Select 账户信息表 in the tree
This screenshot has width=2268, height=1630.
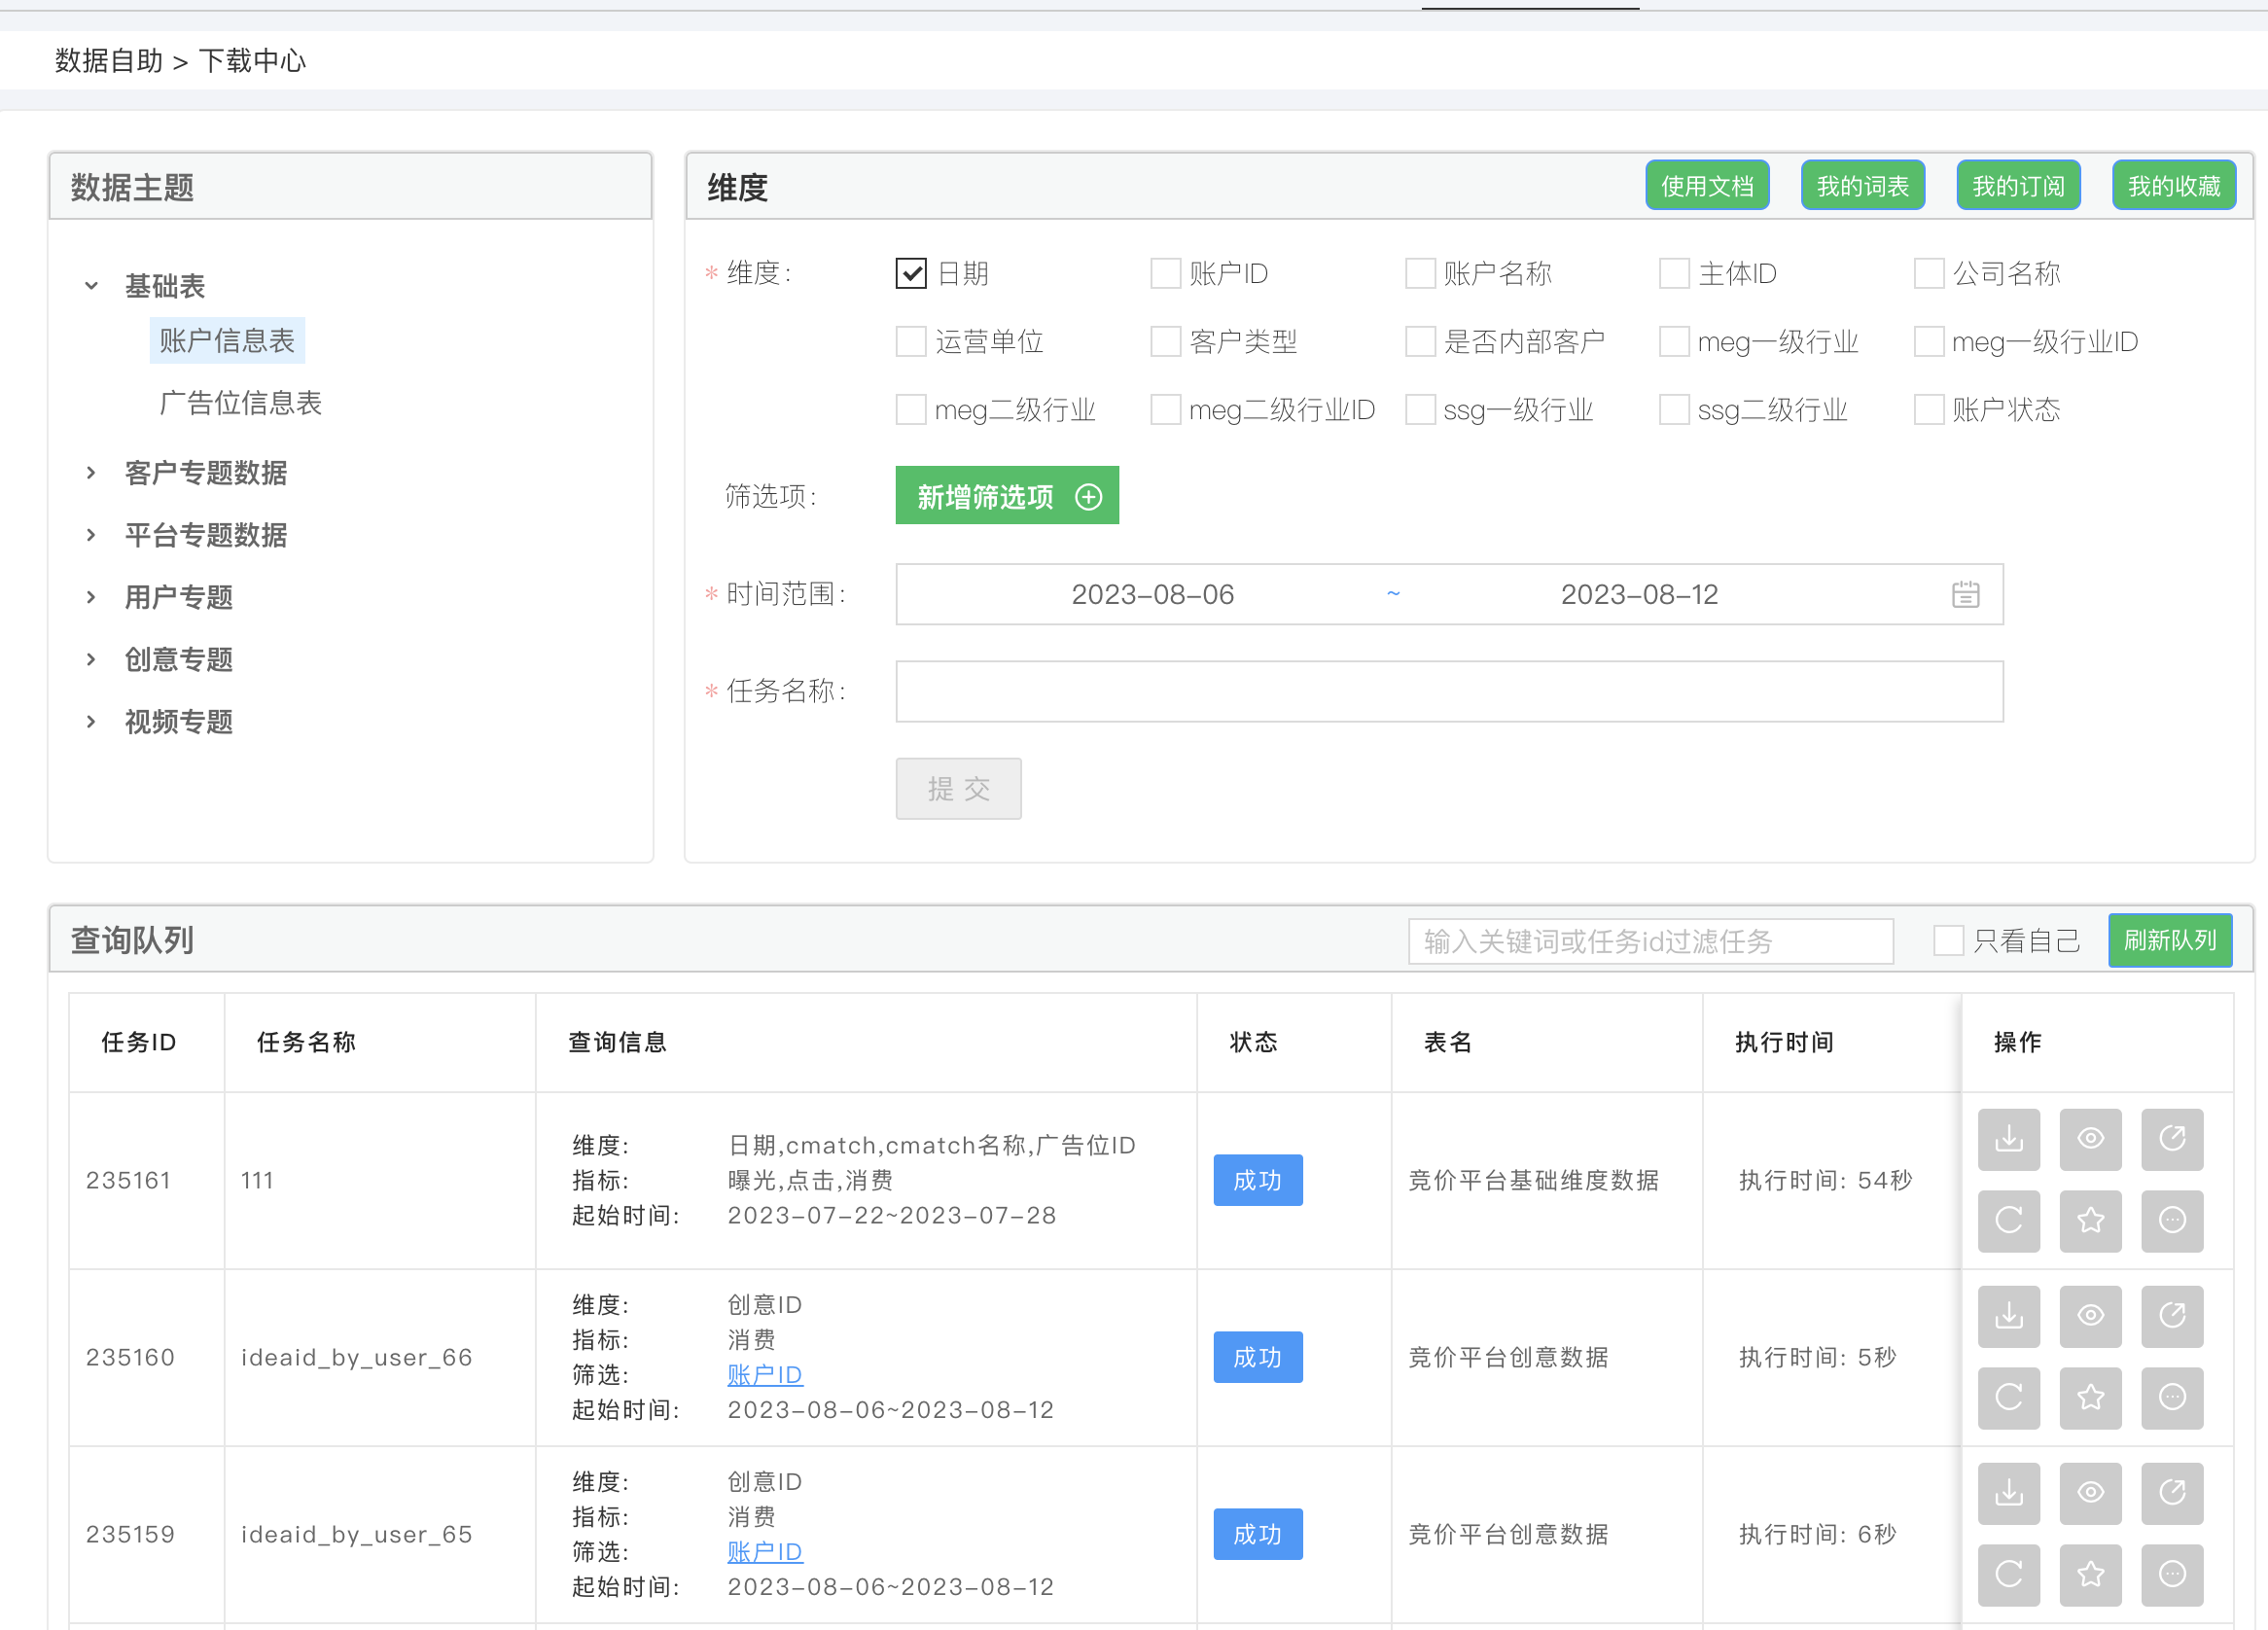pos(227,341)
